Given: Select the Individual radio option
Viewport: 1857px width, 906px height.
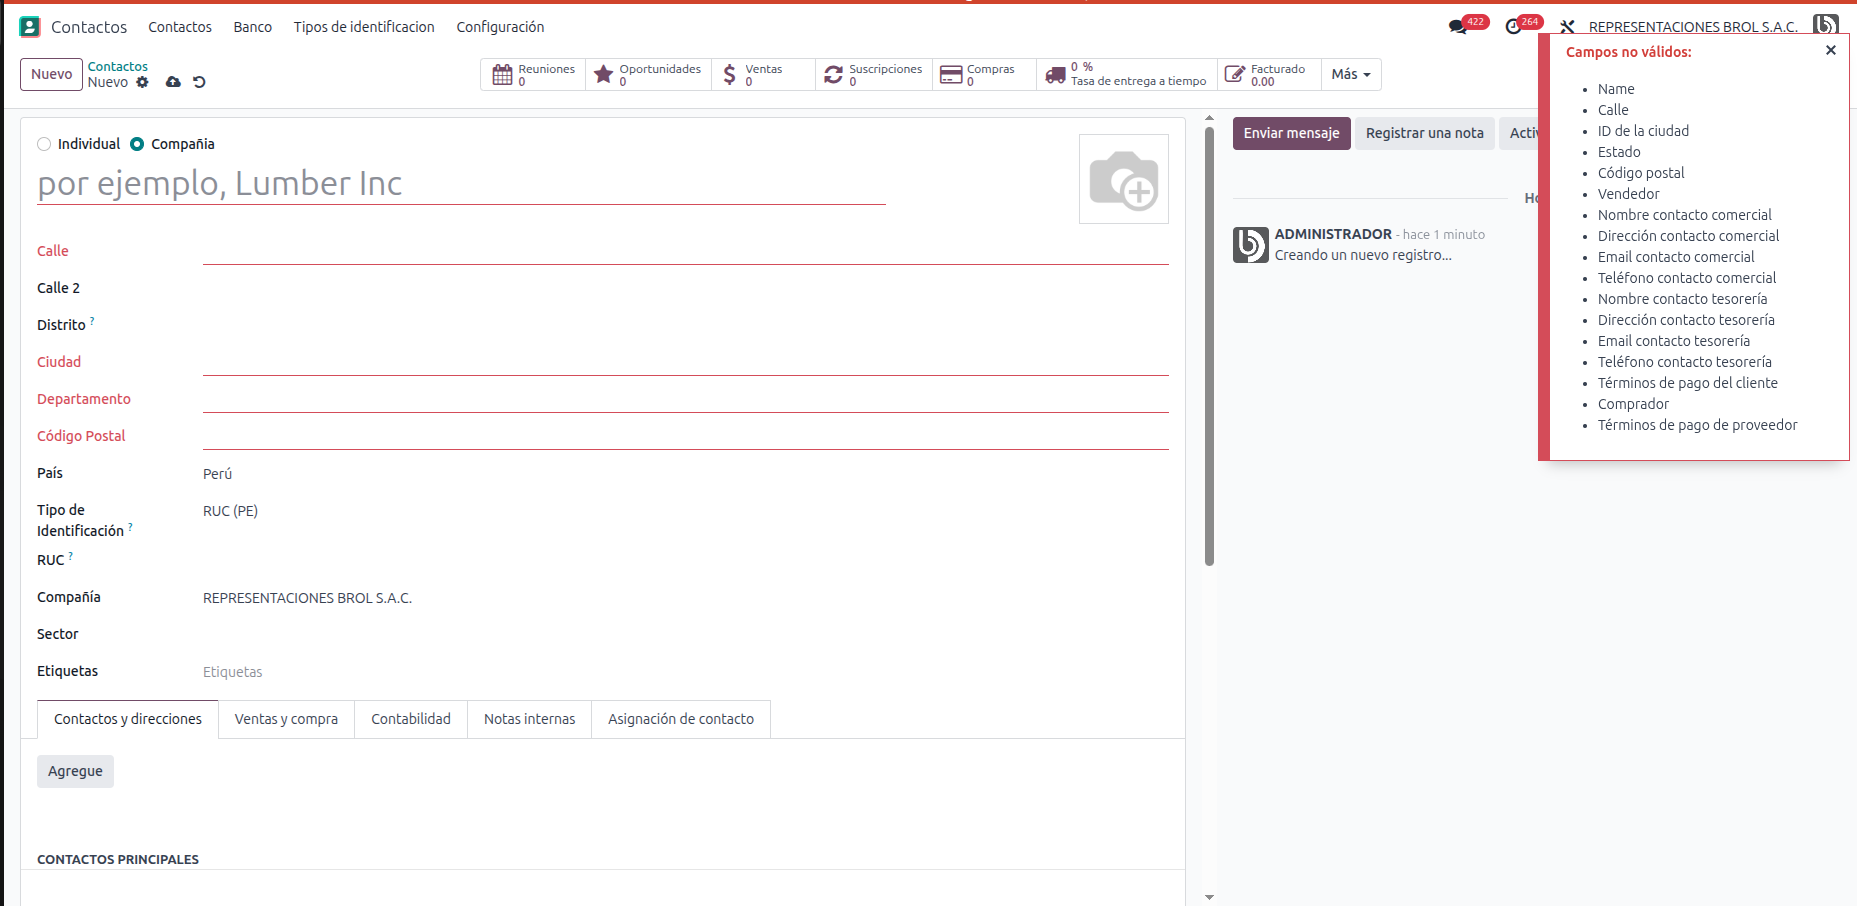Looking at the screenshot, I should coord(44,144).
